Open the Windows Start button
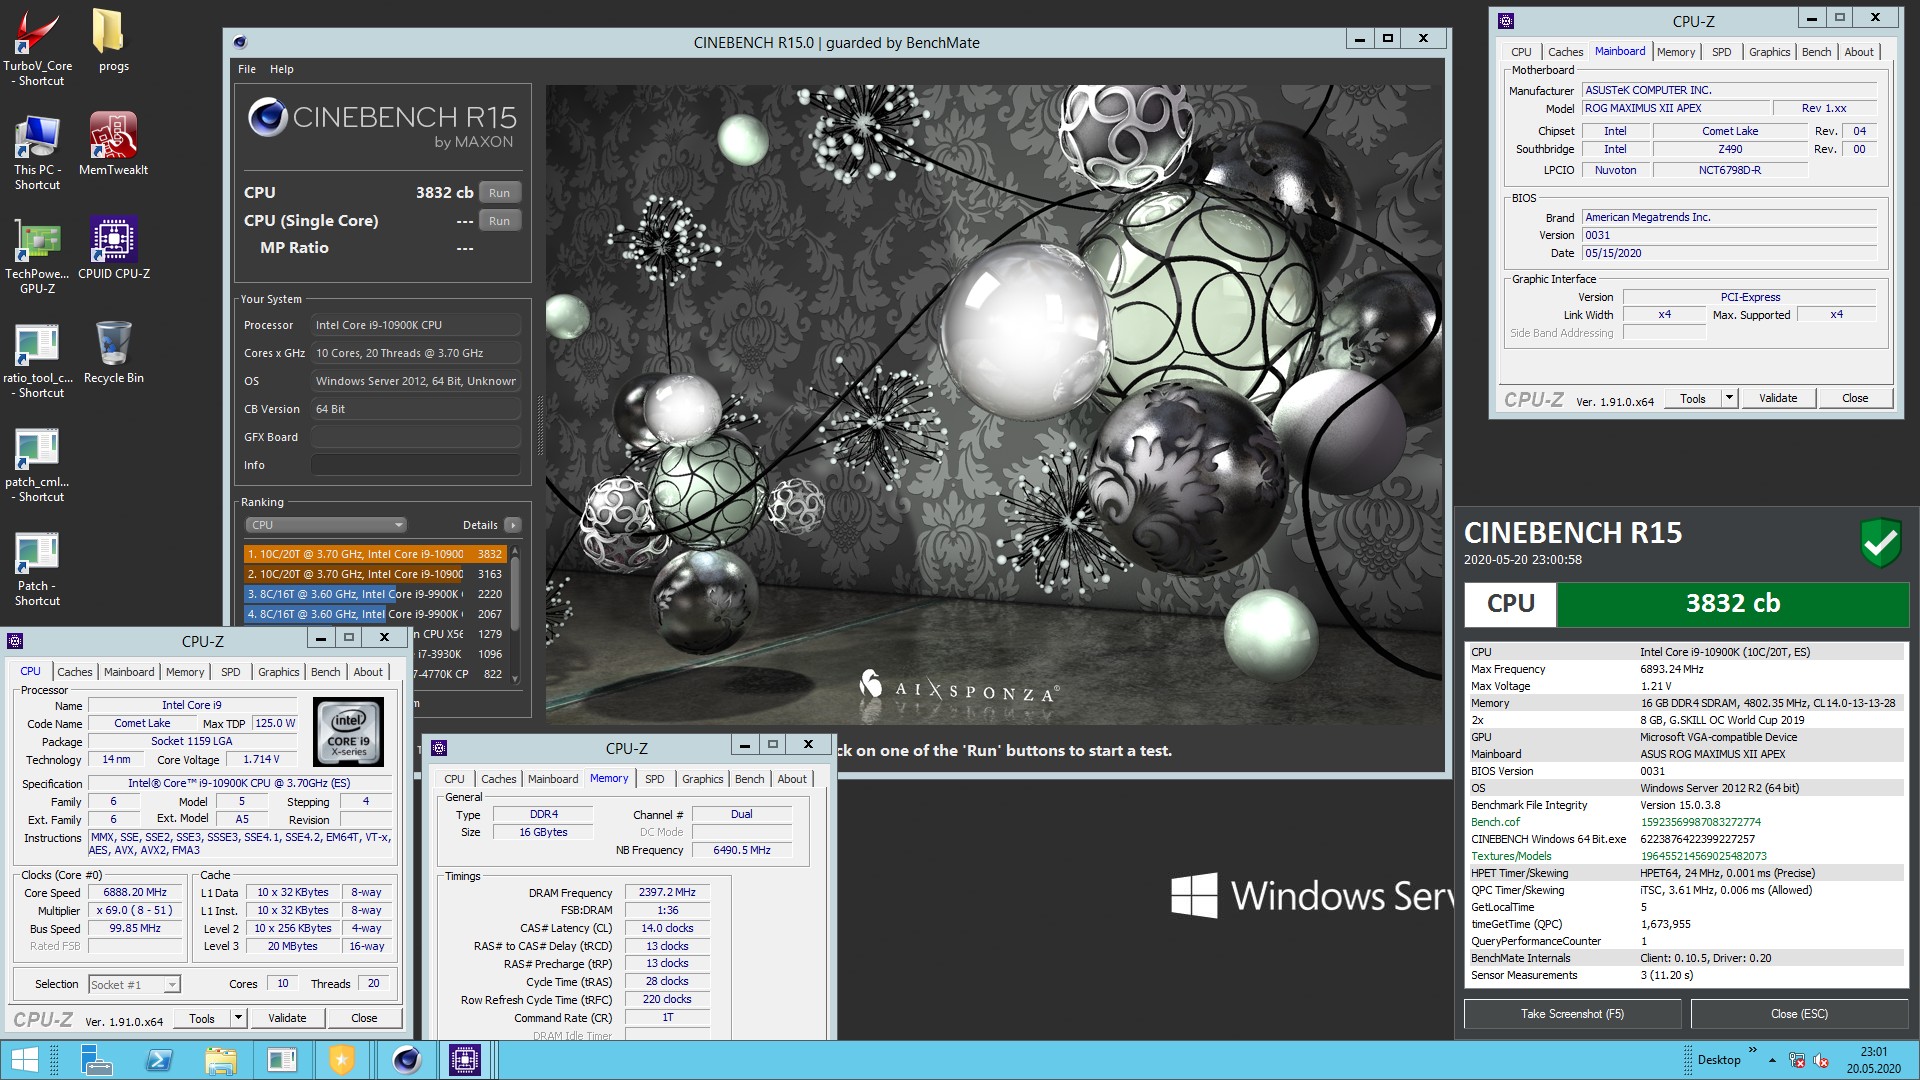This screenshot has width=1920, height=1080. (24, 1060)
